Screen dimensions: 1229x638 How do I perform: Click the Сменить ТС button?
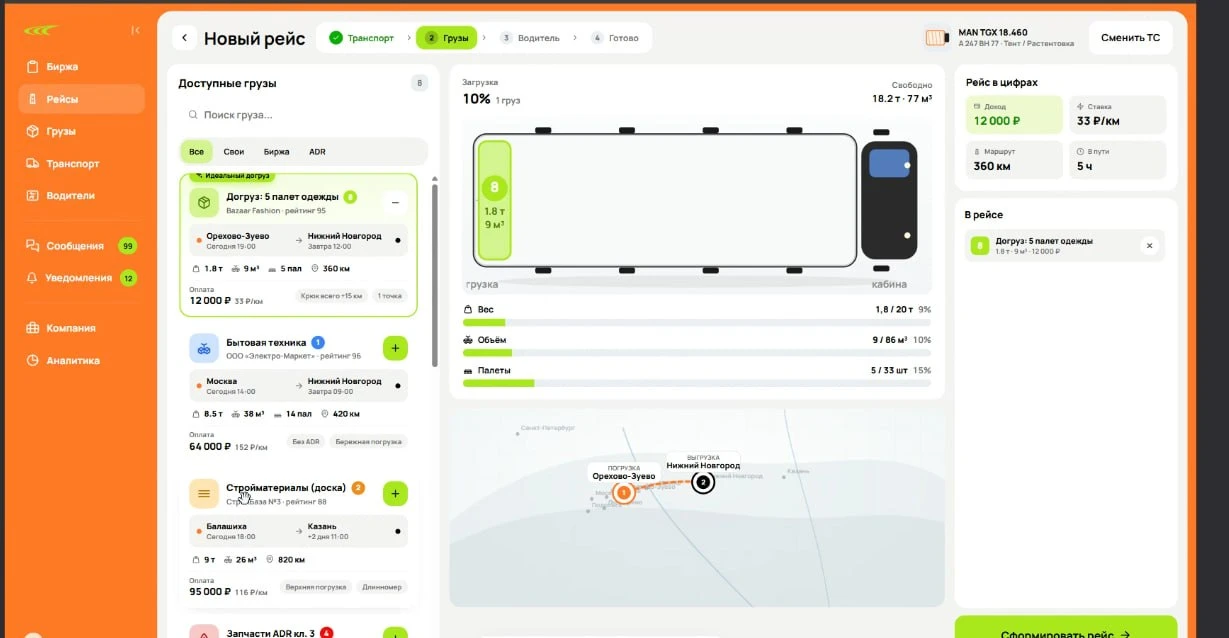click(1130, 38)
